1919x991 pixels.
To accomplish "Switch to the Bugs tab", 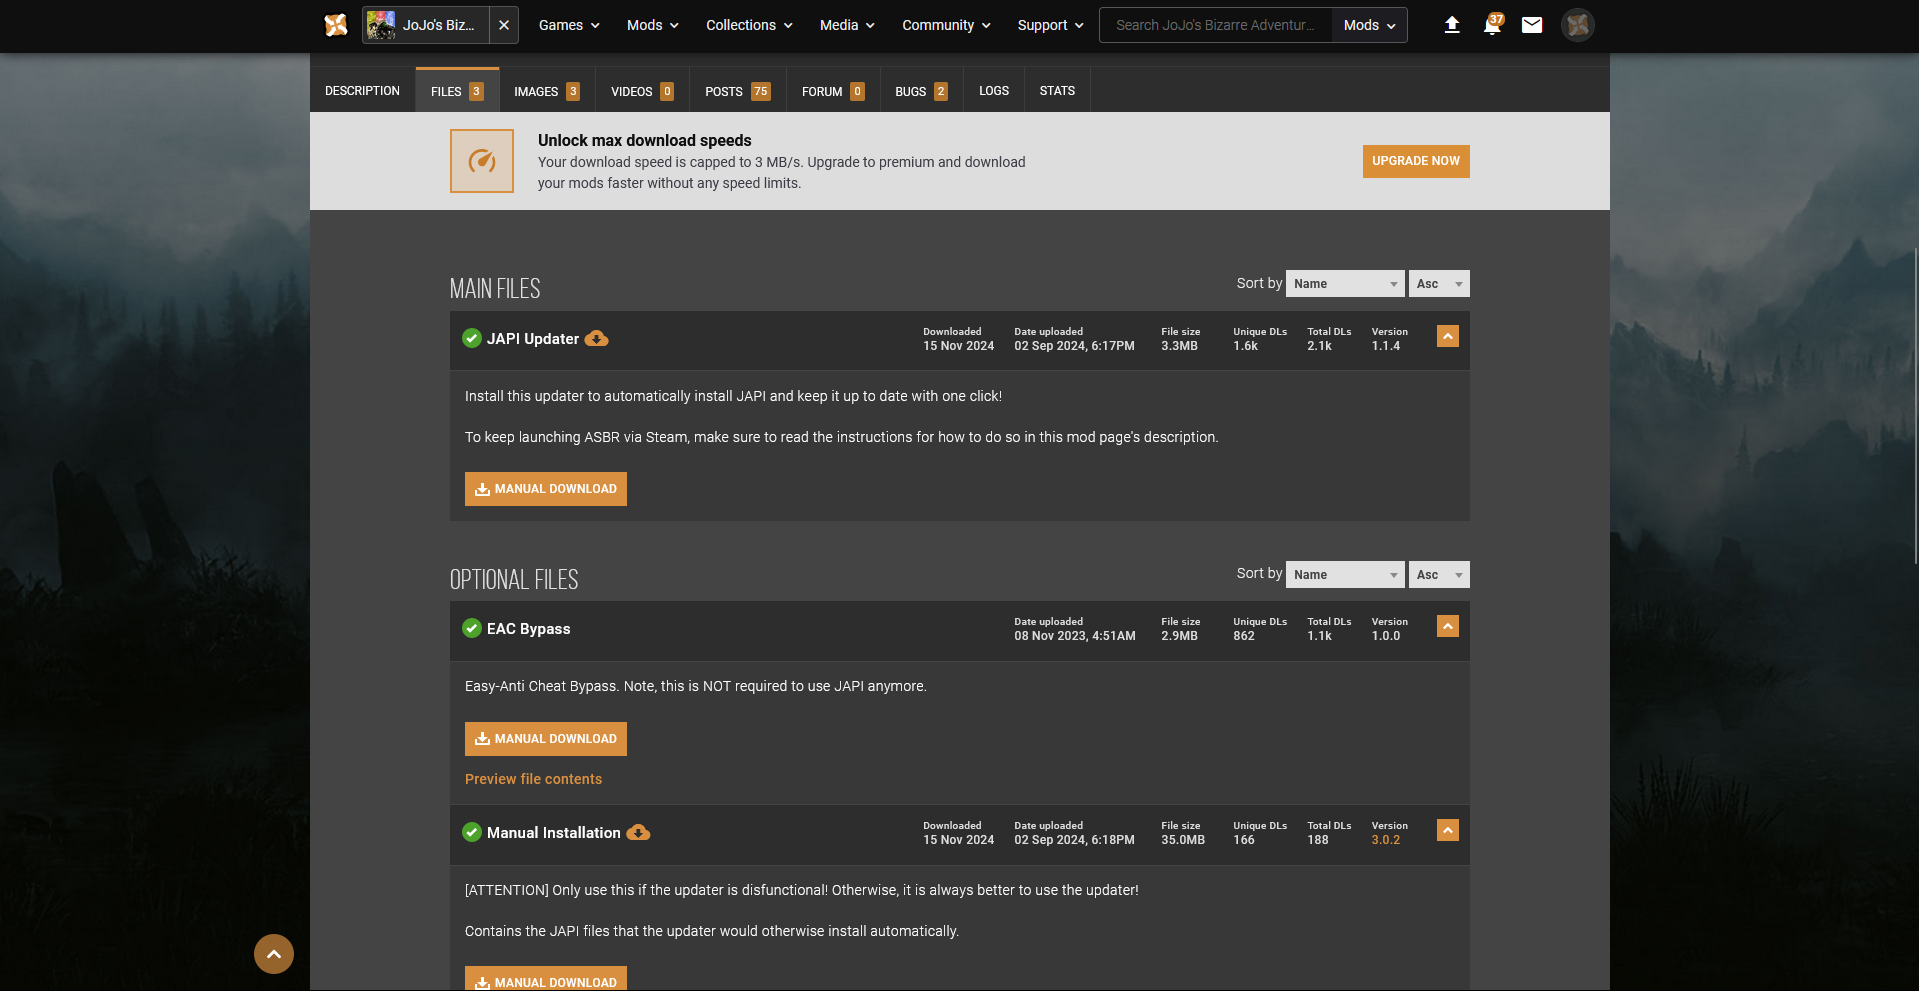I will coord(921,90).
